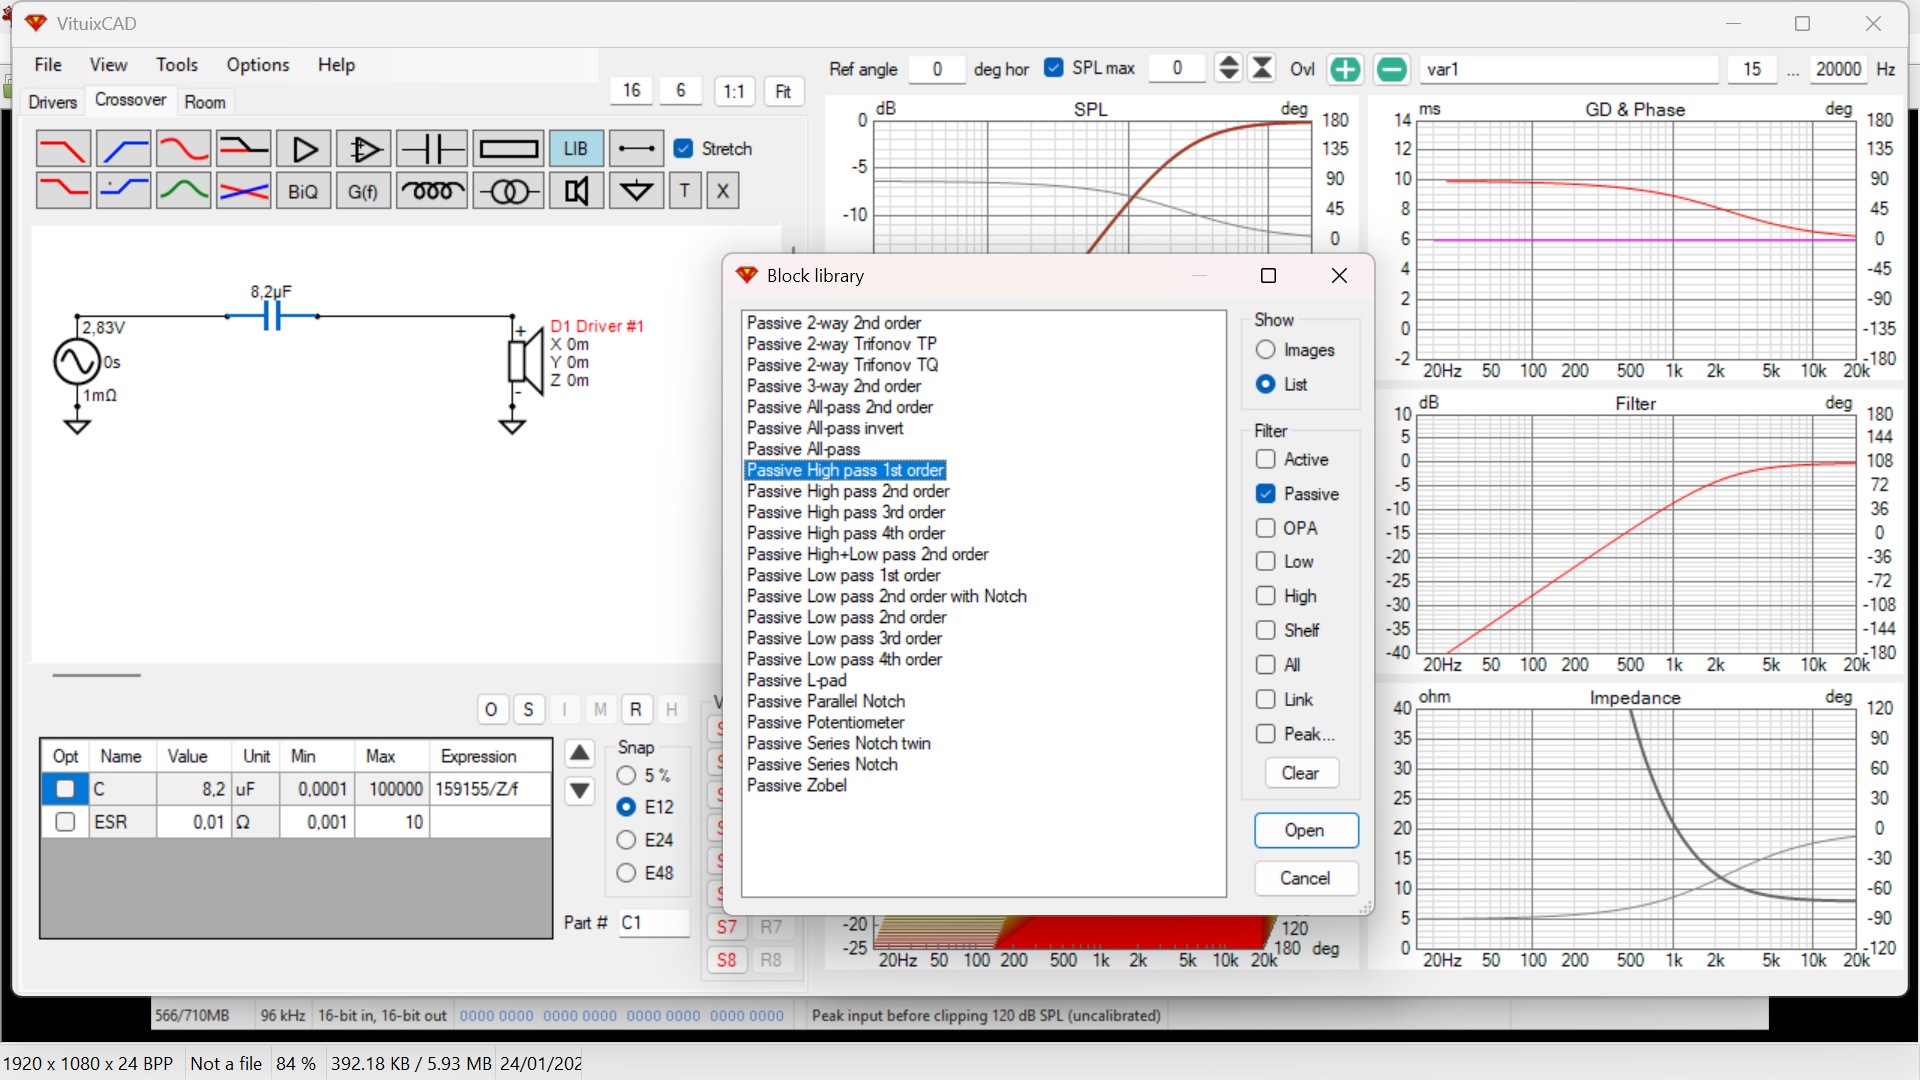Image resolution: width=1920 pixels, height=1080 pixels.
Task: Toggle the Stretch checkbox
Action: 684,148
